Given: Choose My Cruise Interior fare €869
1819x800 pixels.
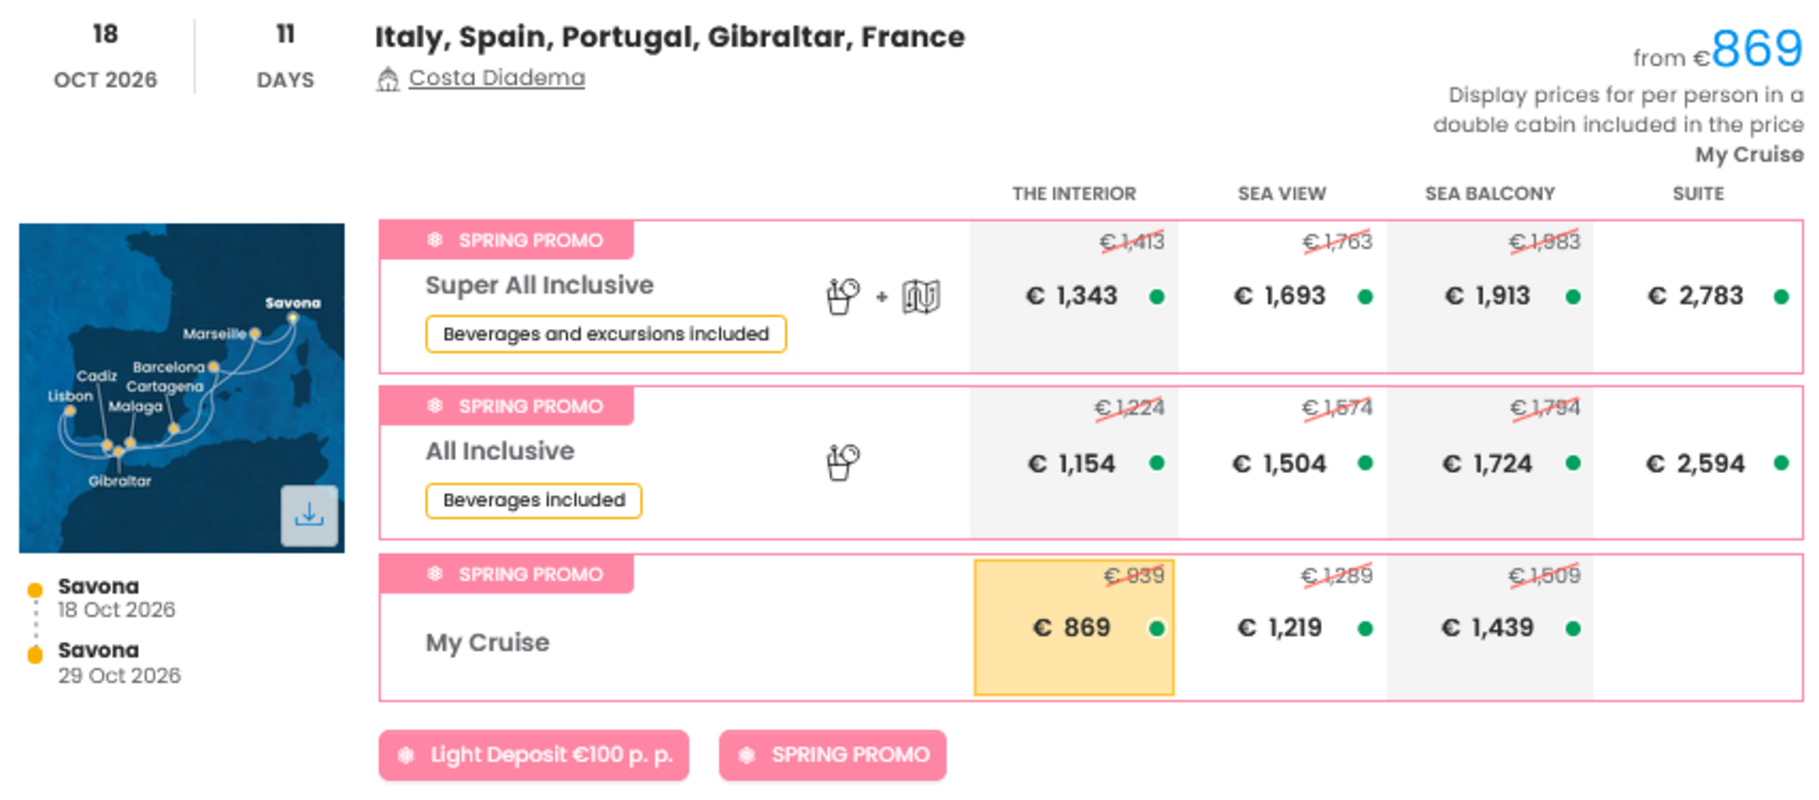Looking at the screenshot, I should [x=1073, y=628].
